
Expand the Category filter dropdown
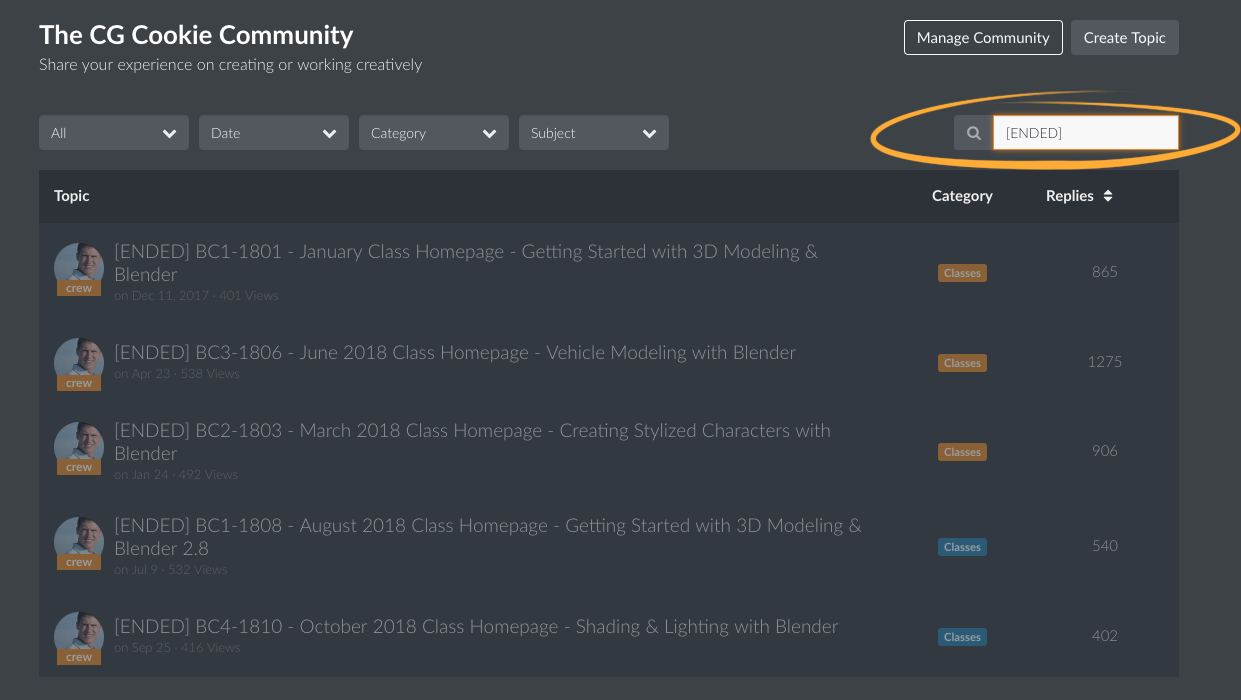(433, 132)
